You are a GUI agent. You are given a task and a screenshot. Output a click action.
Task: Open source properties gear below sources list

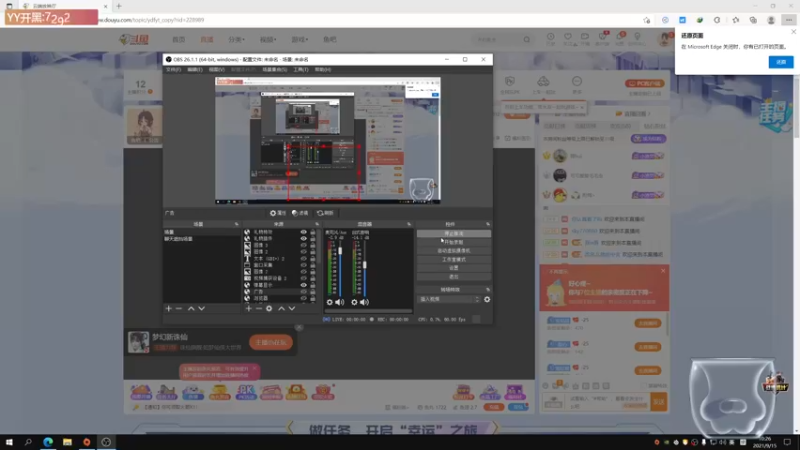pos(269,309)
